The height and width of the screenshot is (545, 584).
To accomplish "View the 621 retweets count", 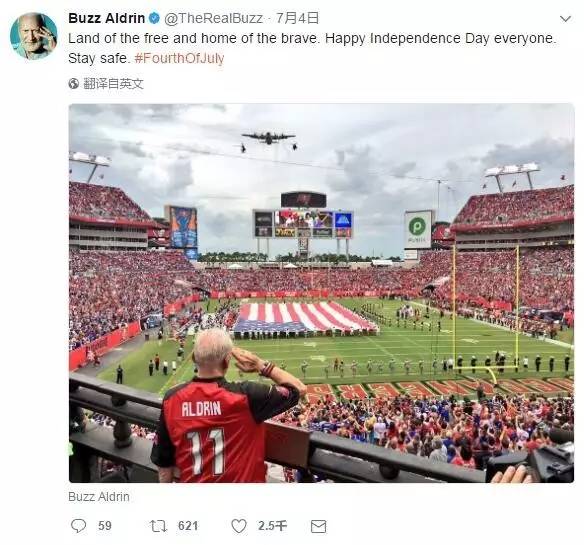I will [x=188, y=526].
